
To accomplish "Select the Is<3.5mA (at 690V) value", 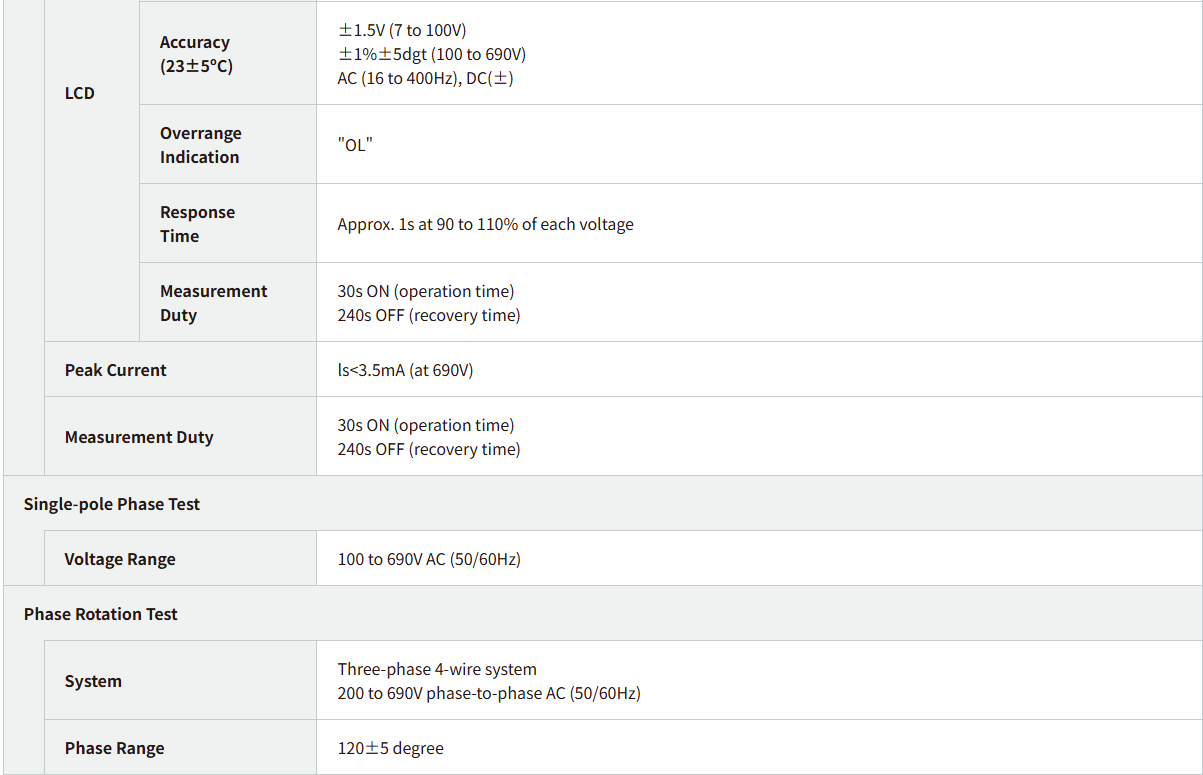I will click(405, 370).
